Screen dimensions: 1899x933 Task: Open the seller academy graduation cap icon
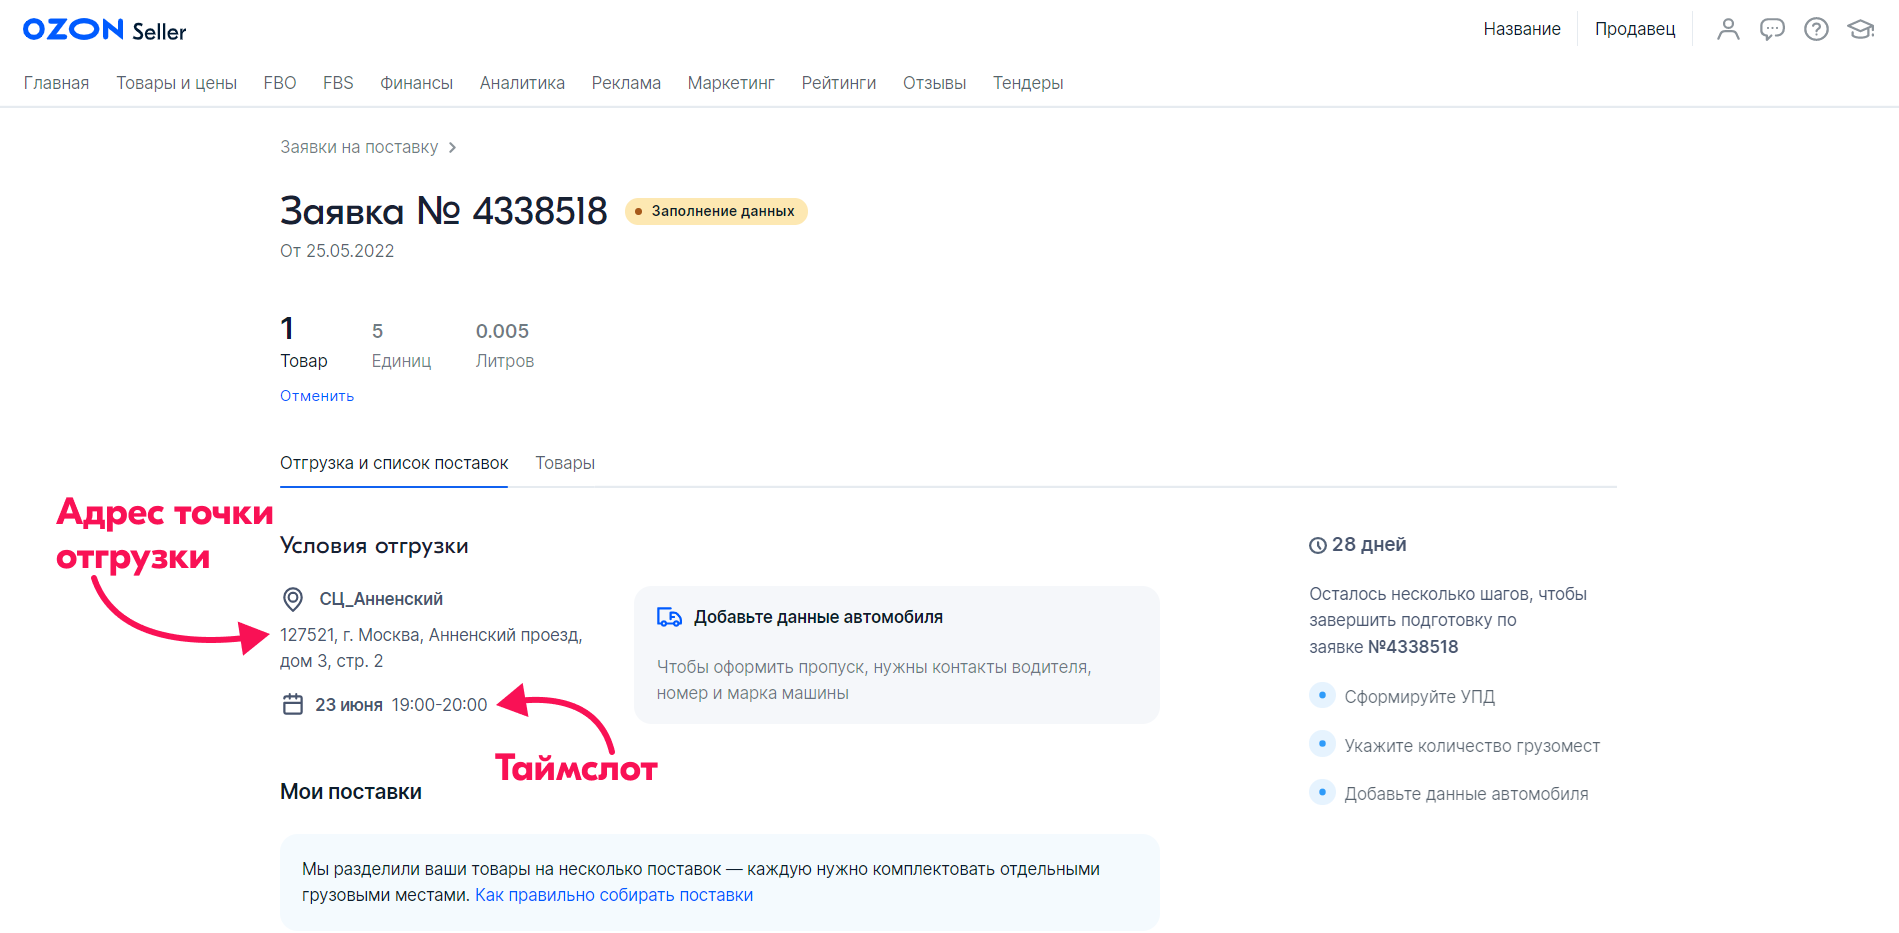coord(1860,29)
